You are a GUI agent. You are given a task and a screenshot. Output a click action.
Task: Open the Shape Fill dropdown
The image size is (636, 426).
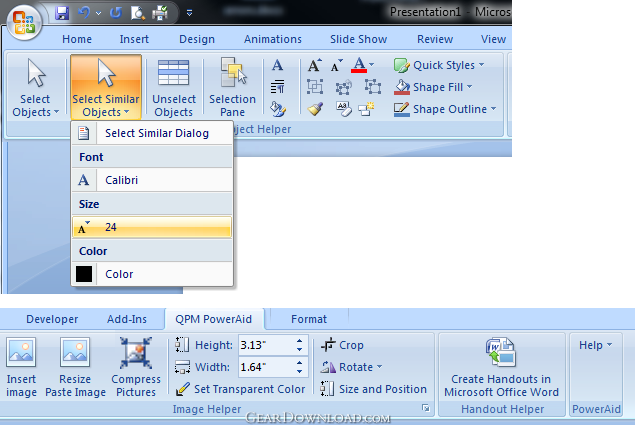tap(433, 87)
